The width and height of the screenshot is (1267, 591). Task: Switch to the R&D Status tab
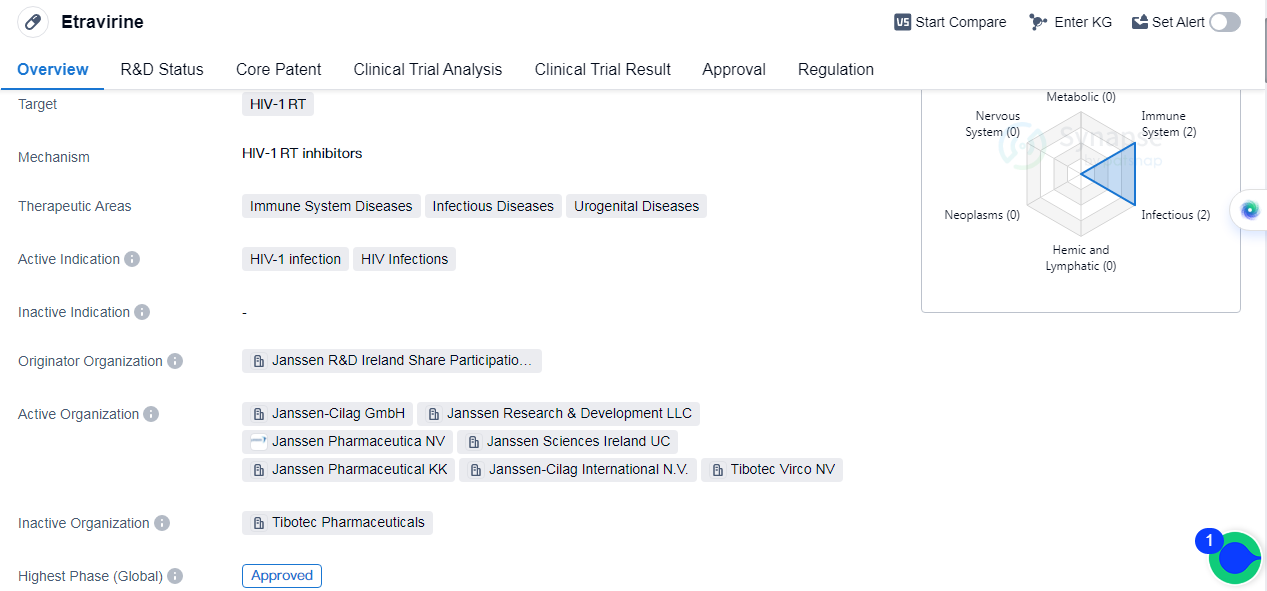tap(162, 69)
